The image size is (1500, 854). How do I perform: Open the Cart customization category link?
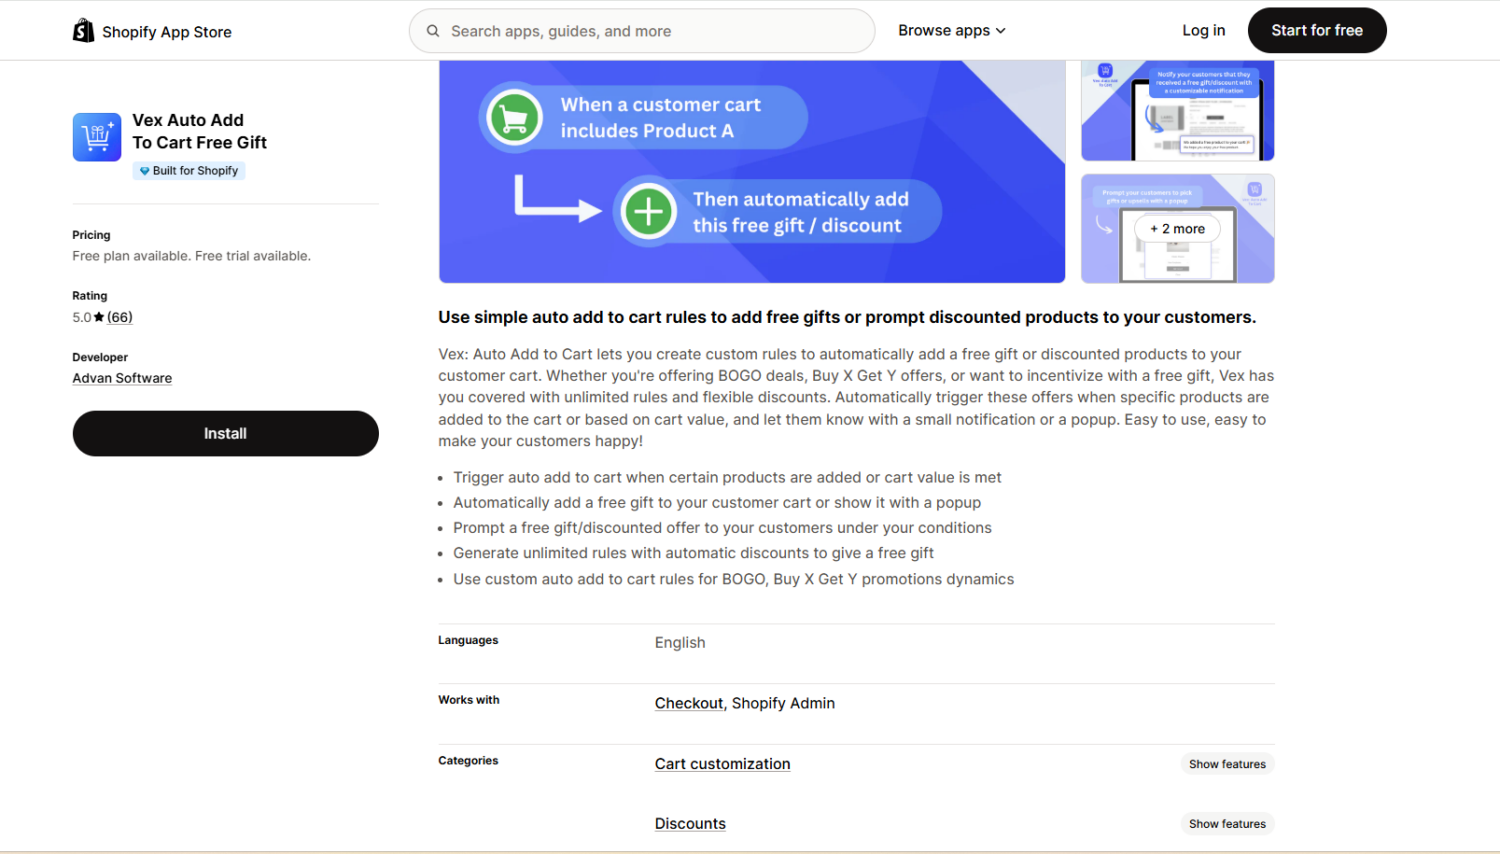(722, 764)
